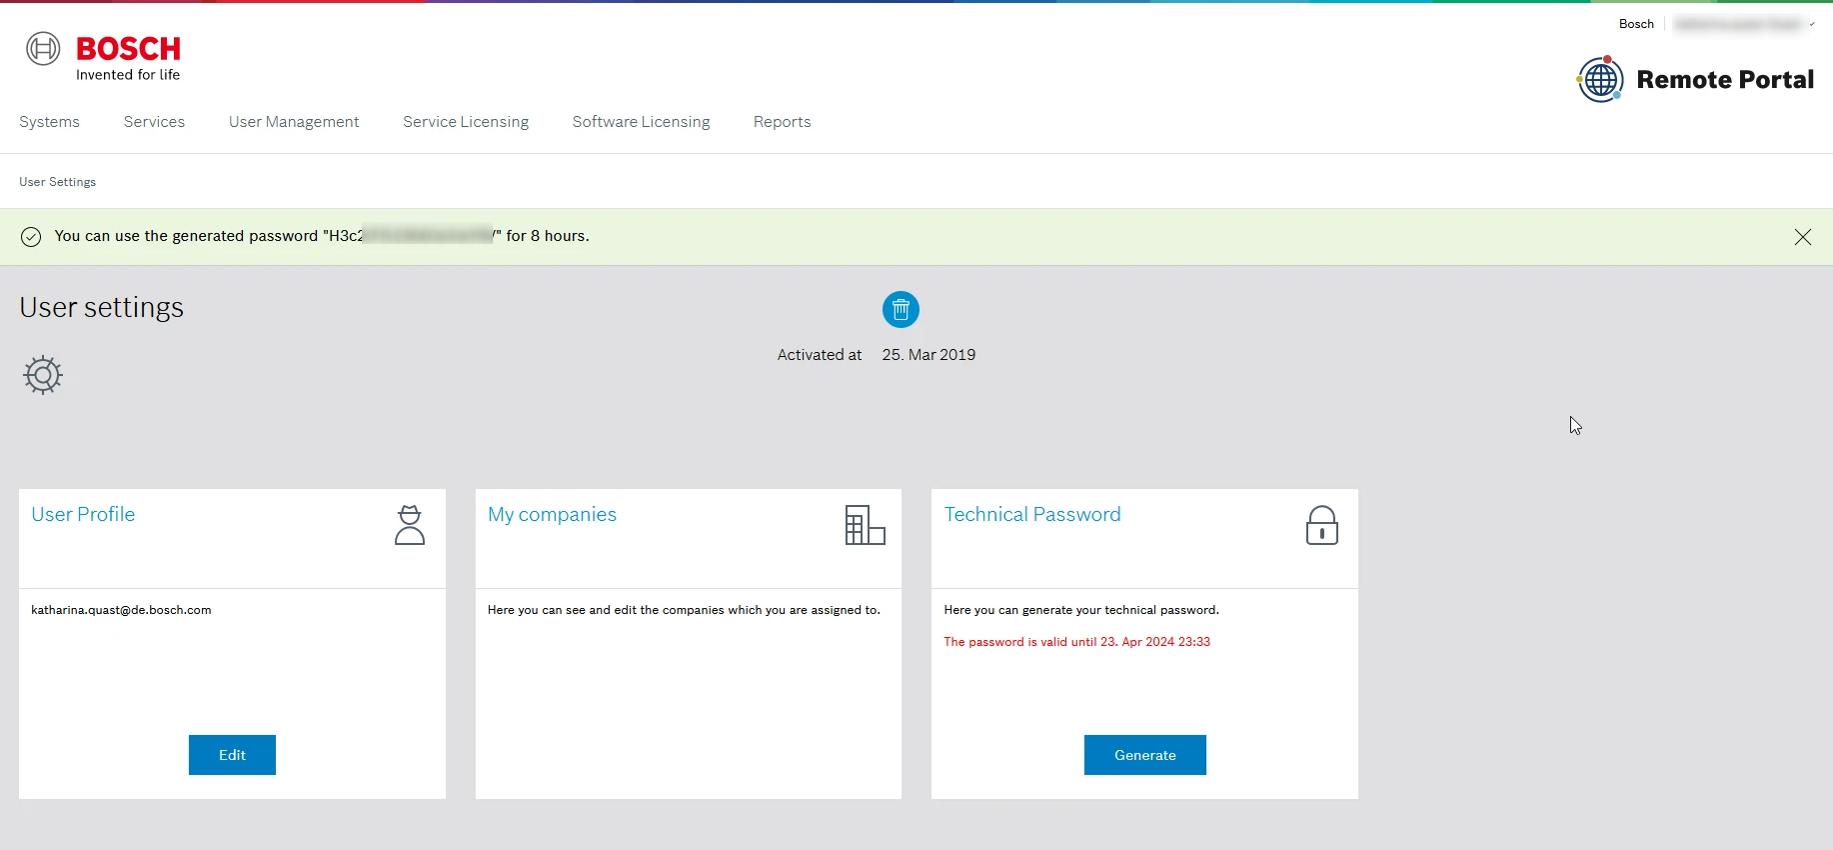
Task: Open the Reports menu
Action: [x=781, y=122]
